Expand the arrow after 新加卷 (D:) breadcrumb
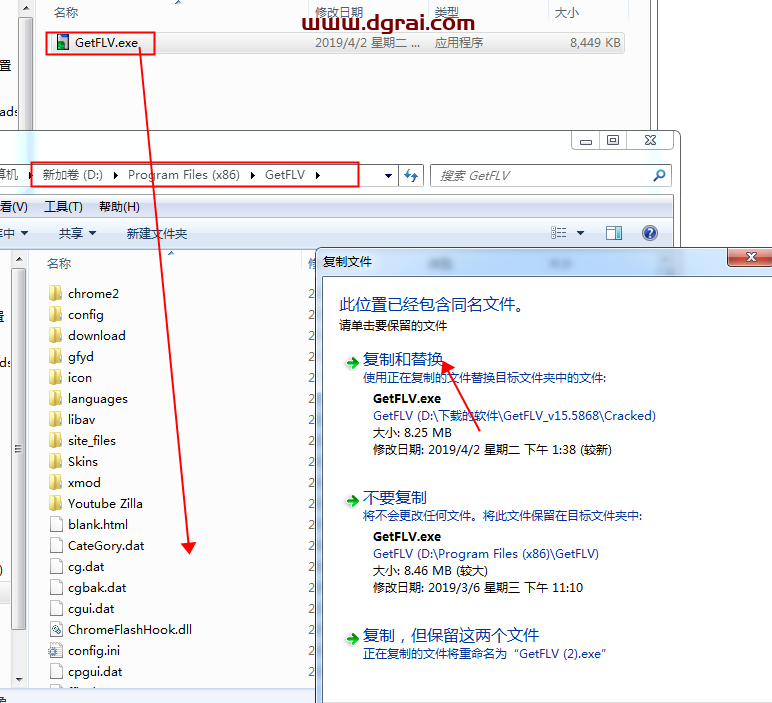772x703 pixels. tap(116, 175)
